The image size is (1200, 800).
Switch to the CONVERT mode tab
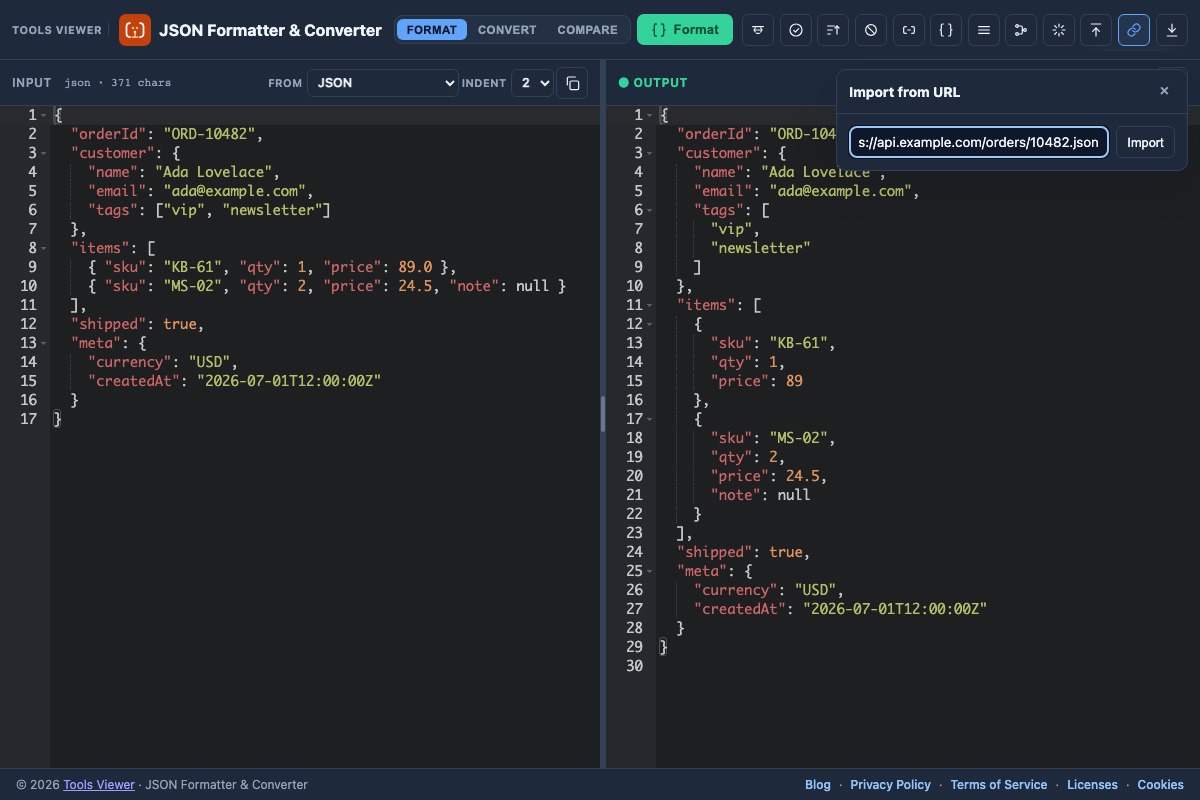[x=507, y=30]
